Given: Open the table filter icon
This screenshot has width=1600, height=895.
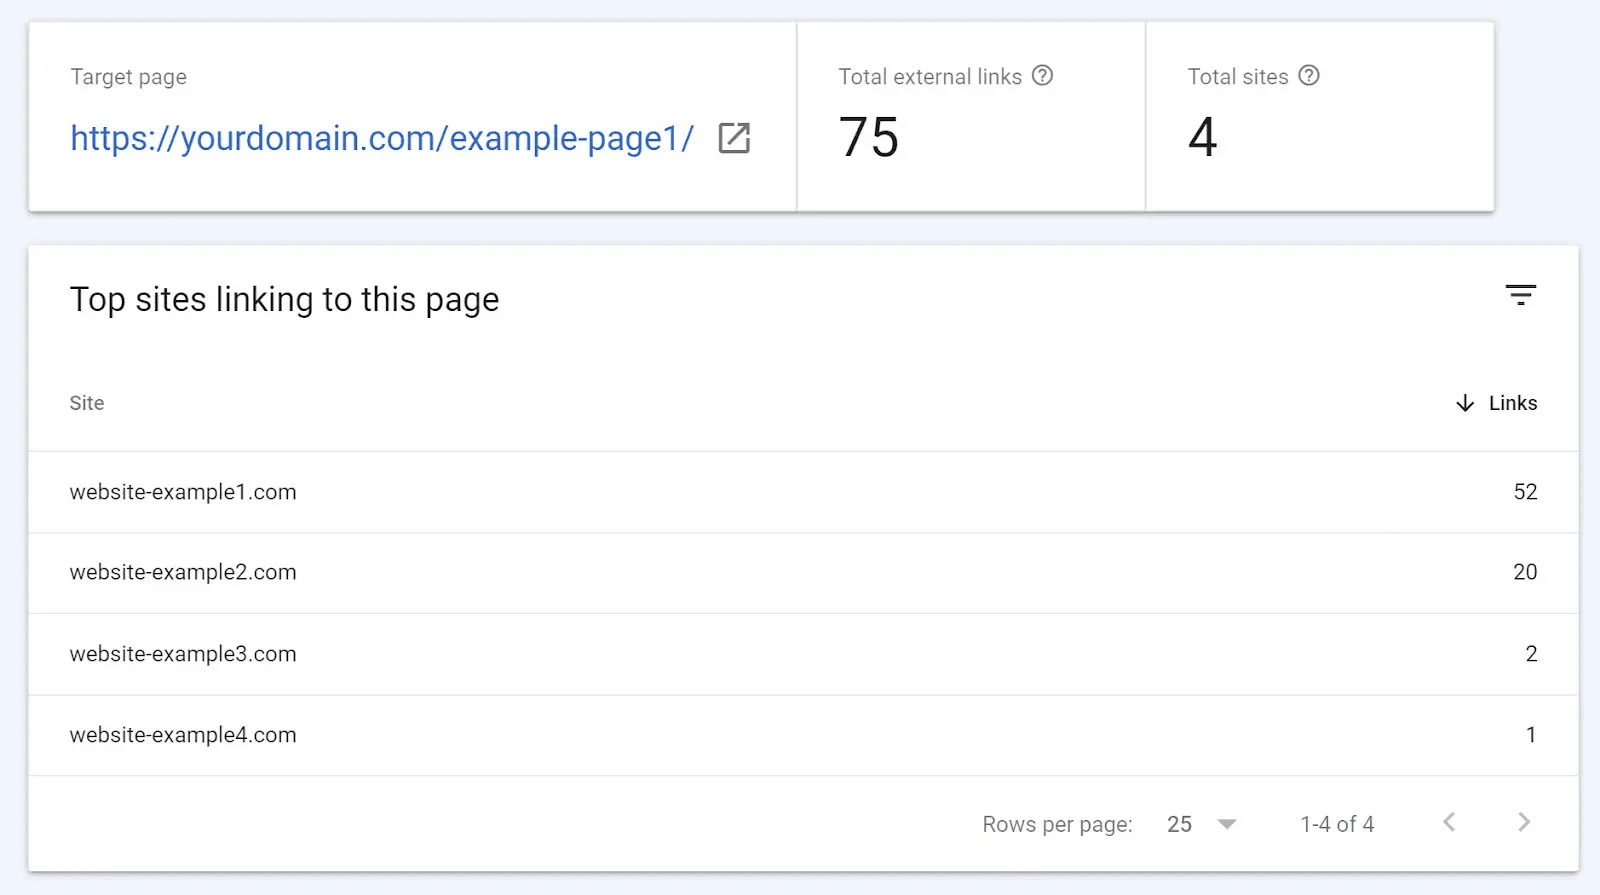Looking at the screenshot, I should [x=1520, y=295].
